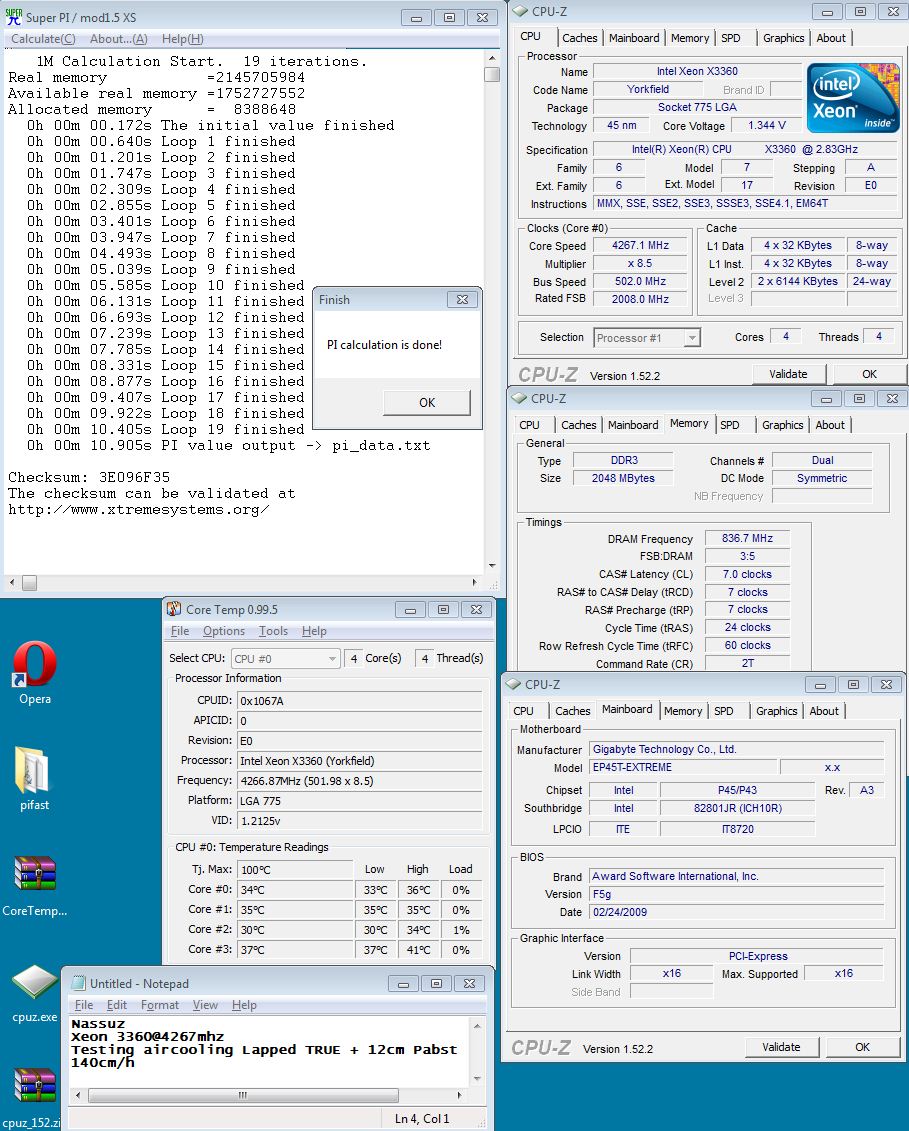
Task: Expand the Processor #1 selection dropdown
Action: 692,338
